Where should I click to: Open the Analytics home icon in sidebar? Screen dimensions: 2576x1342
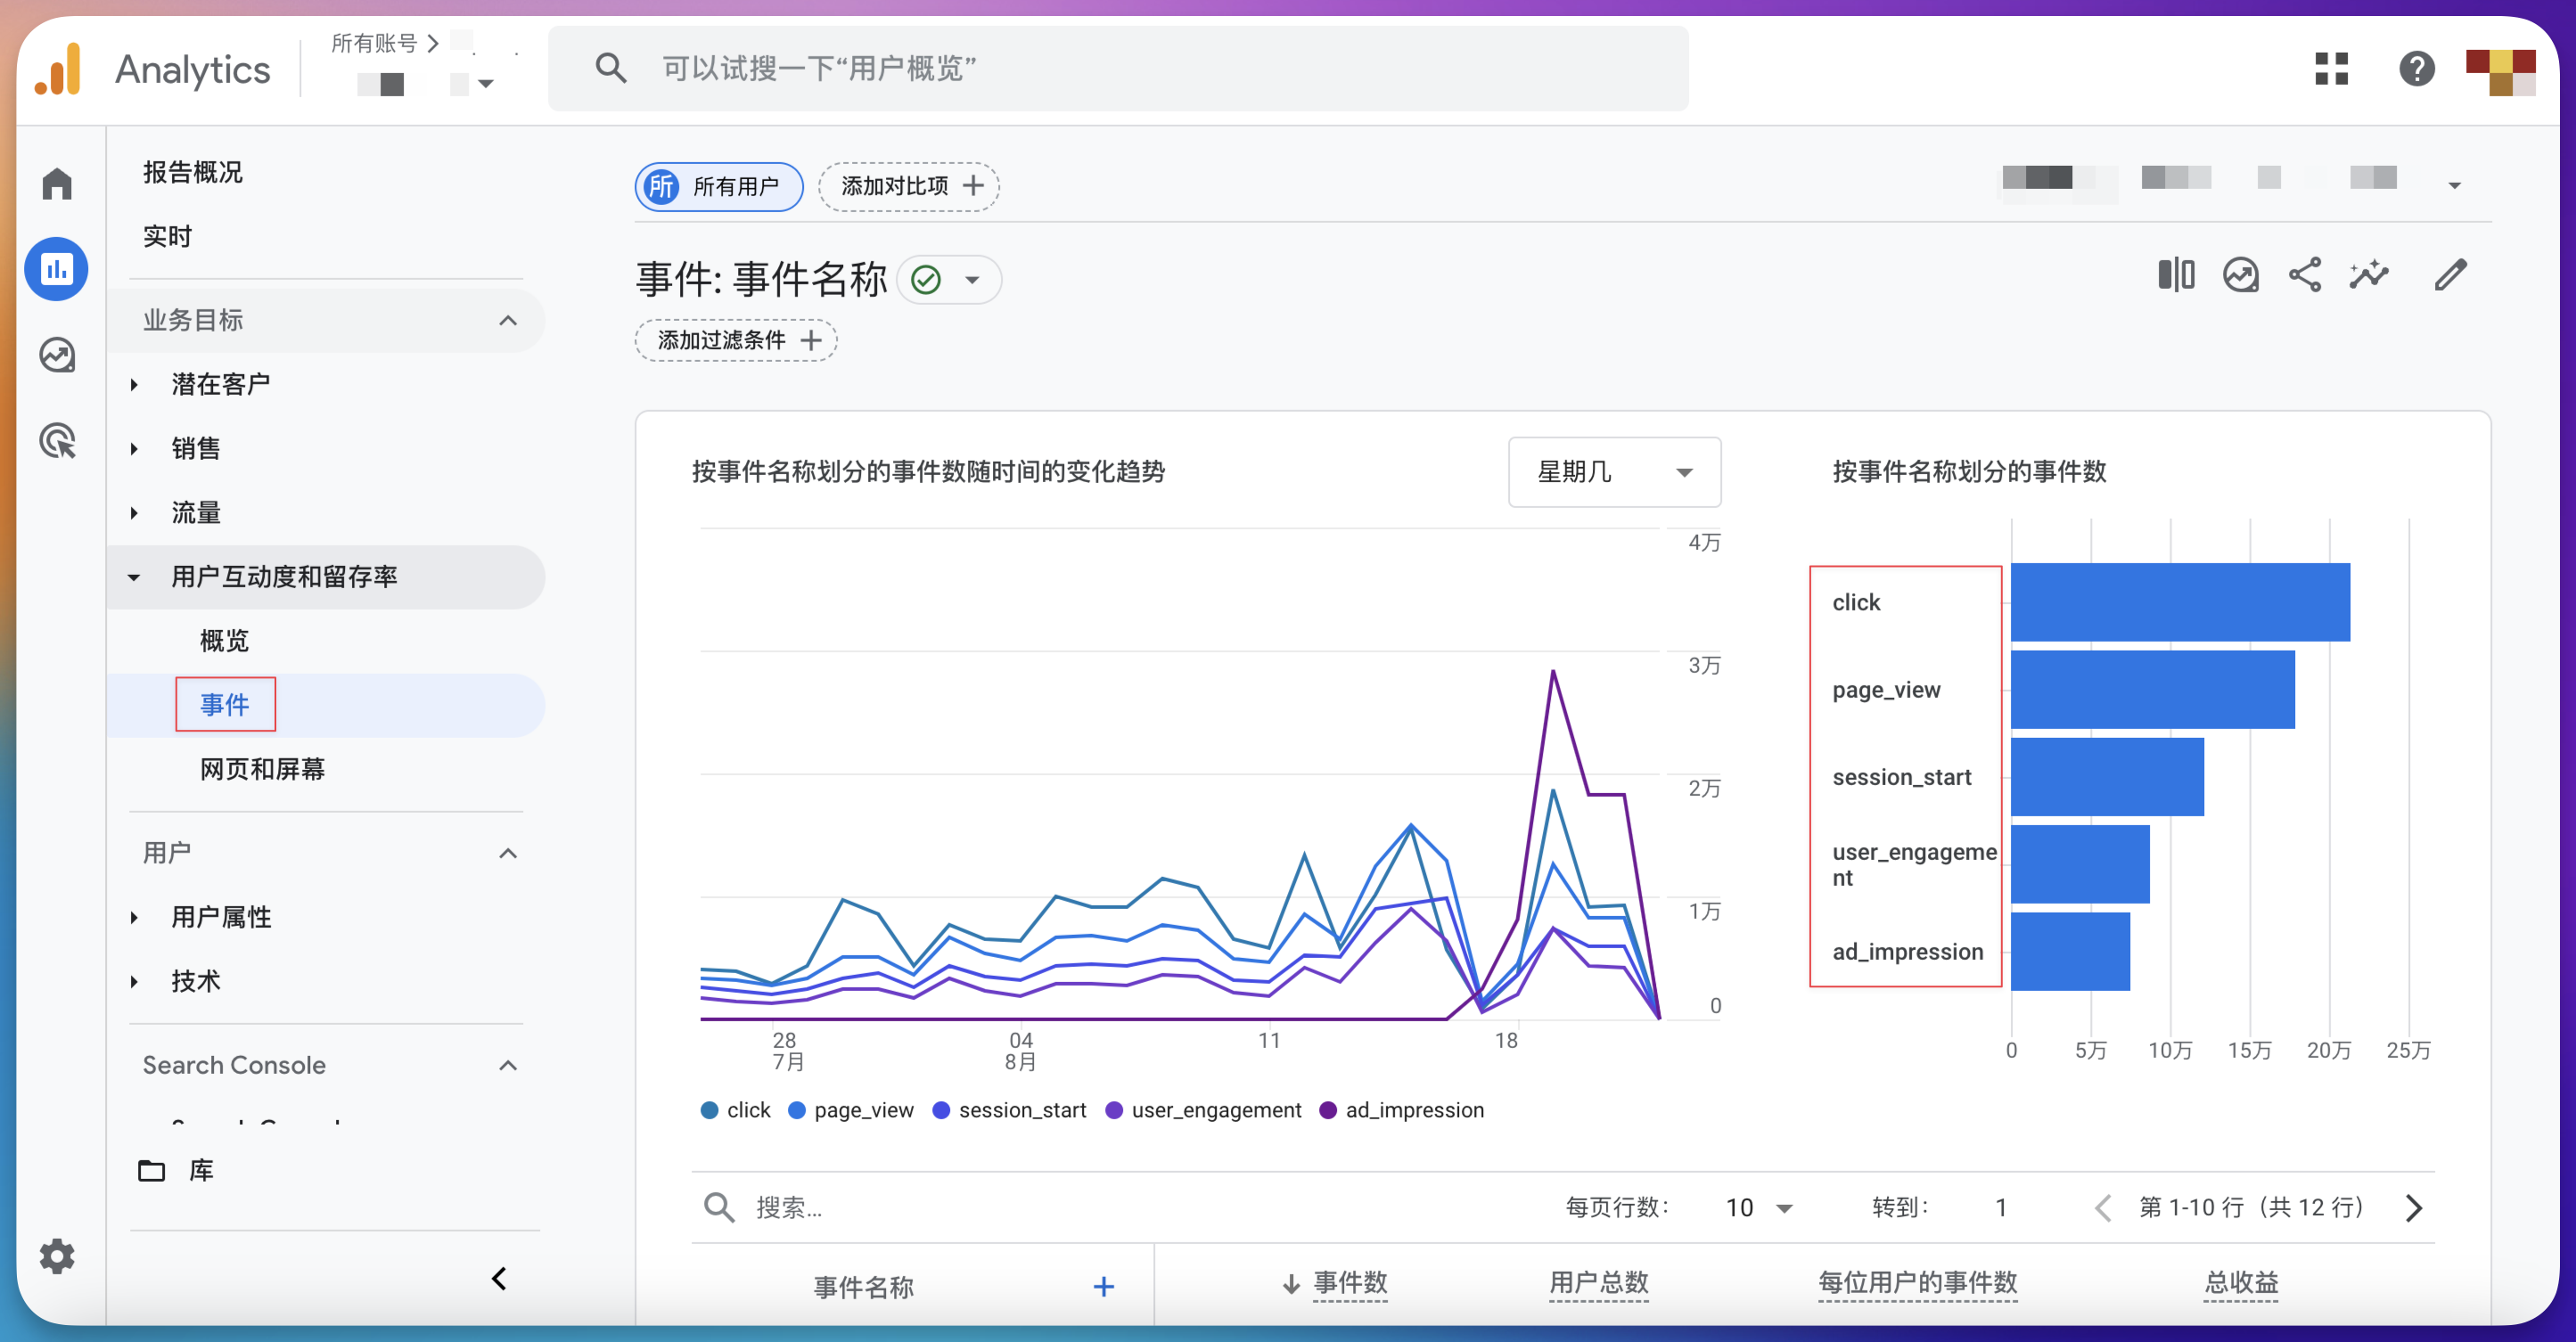(x=57, y=184)
